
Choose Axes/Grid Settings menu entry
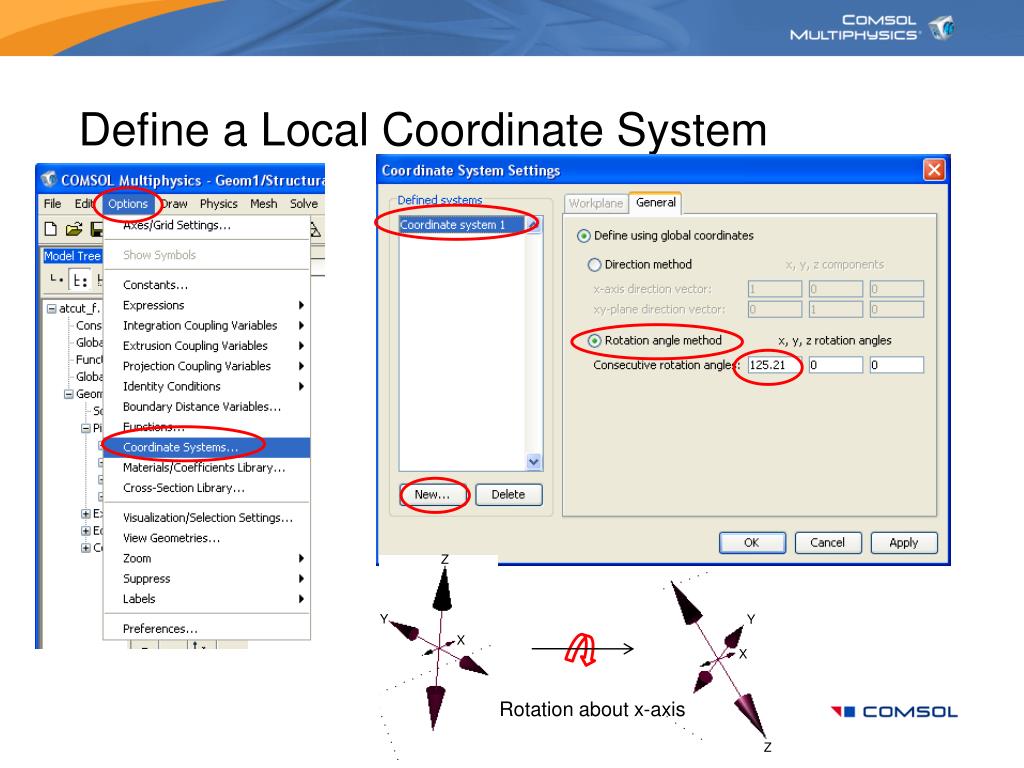pos(206,225)
